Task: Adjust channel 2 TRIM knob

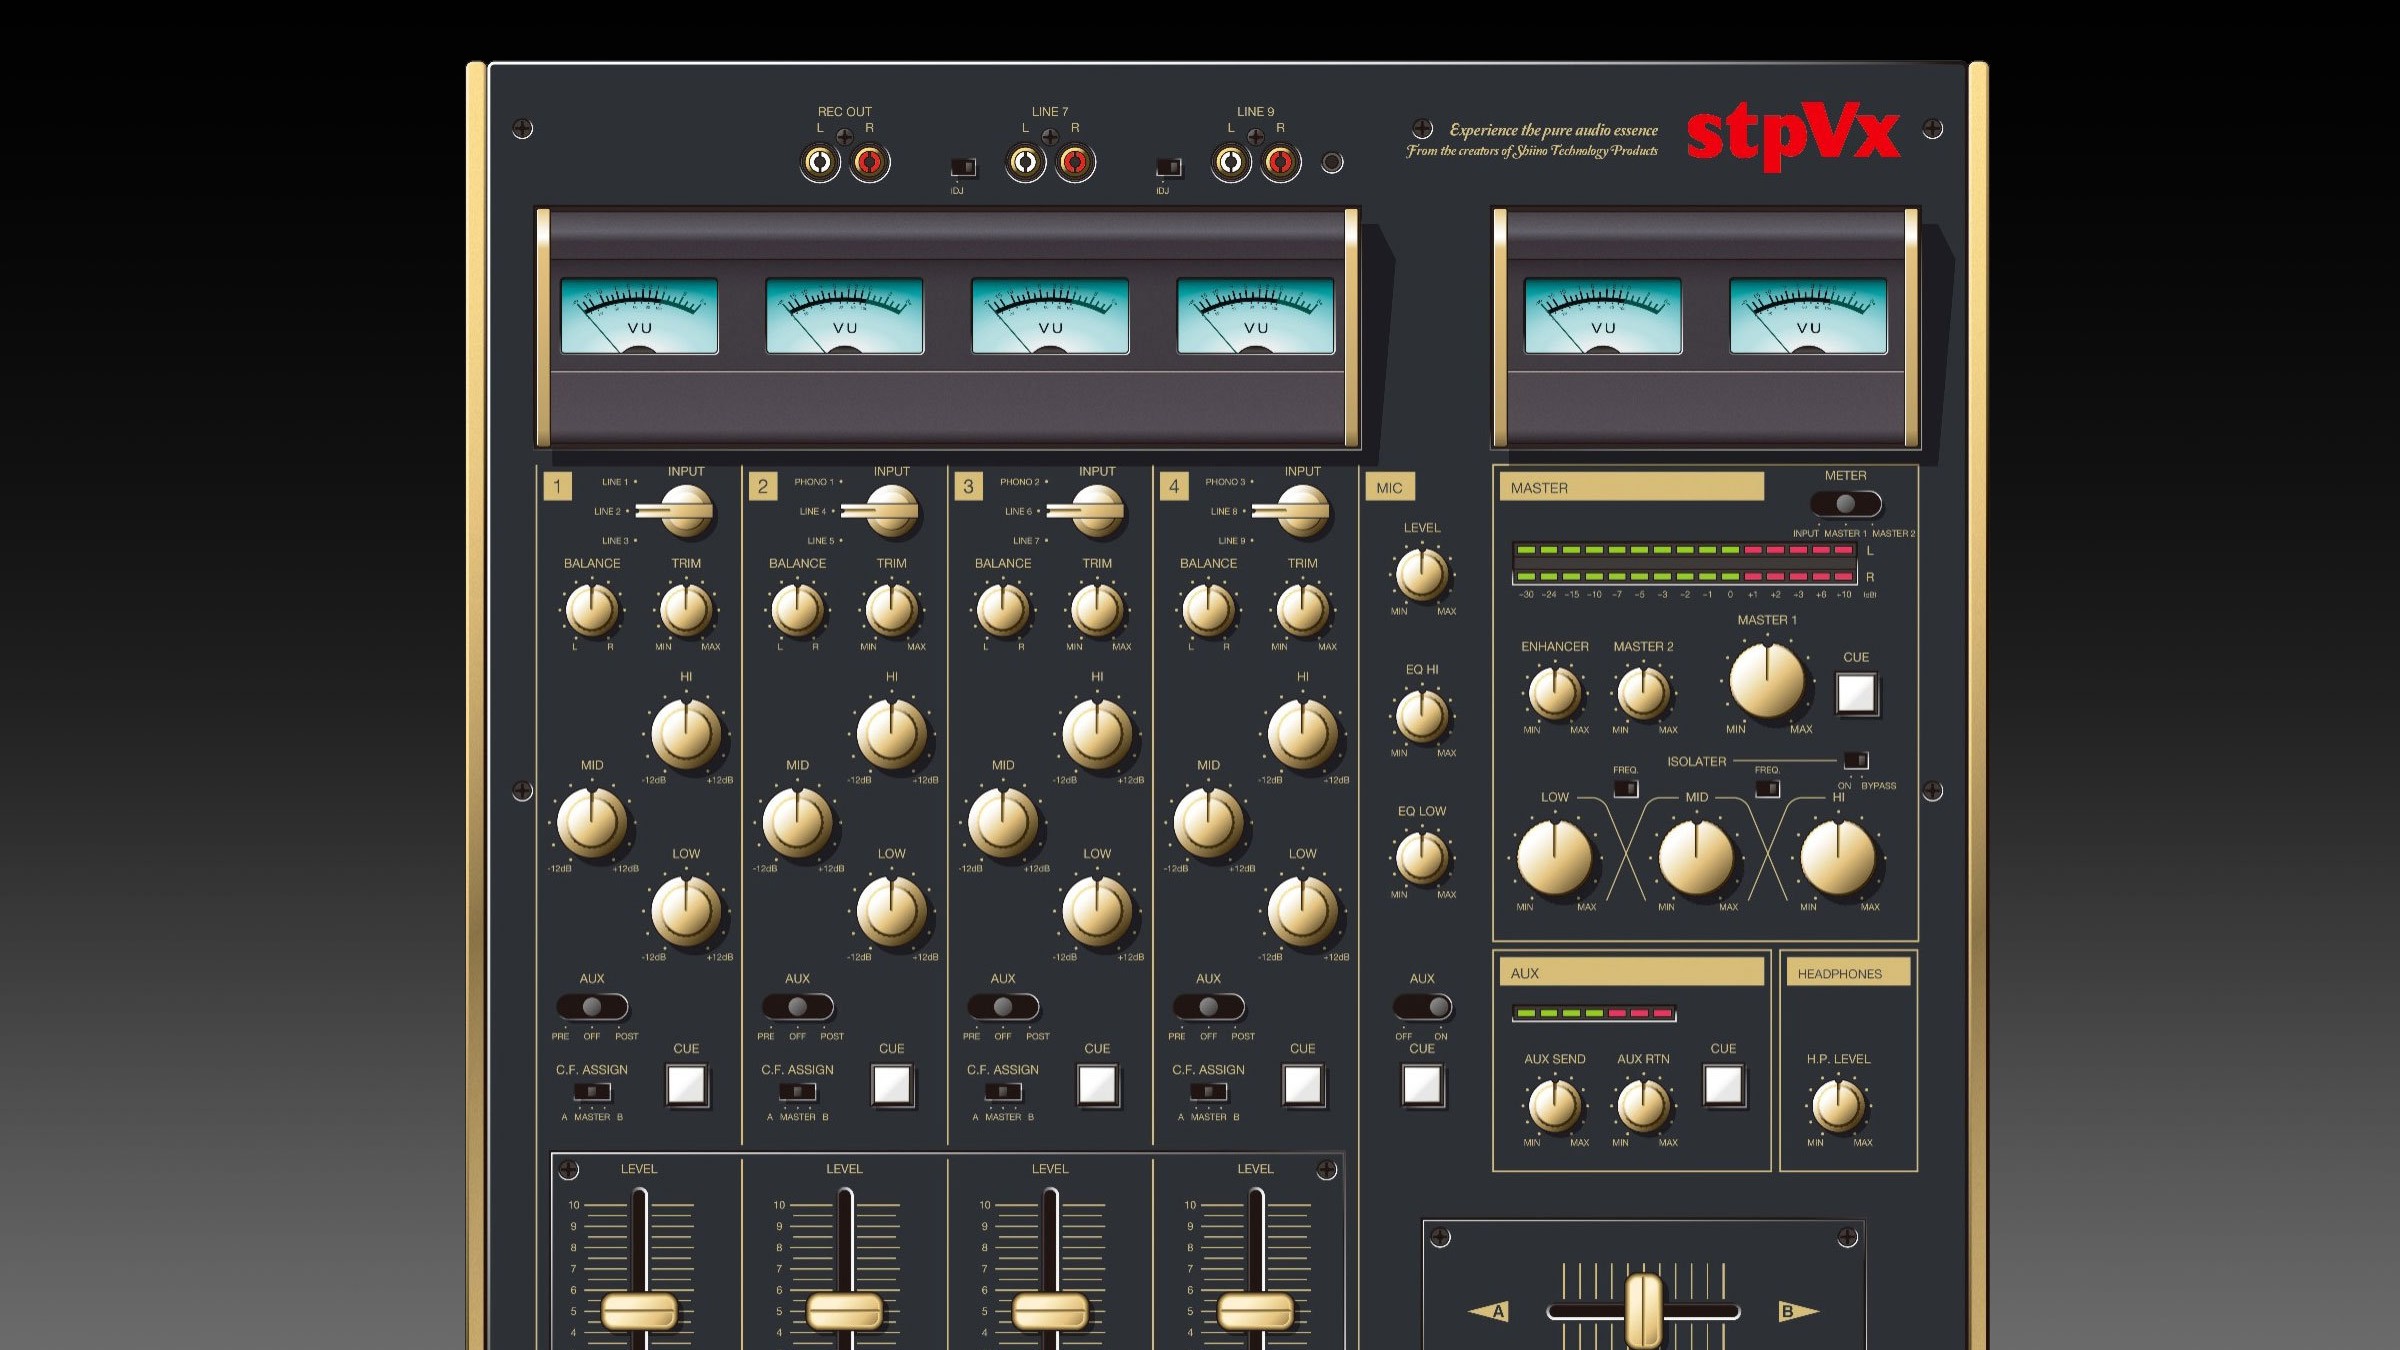Action: [x=891, y=610]
